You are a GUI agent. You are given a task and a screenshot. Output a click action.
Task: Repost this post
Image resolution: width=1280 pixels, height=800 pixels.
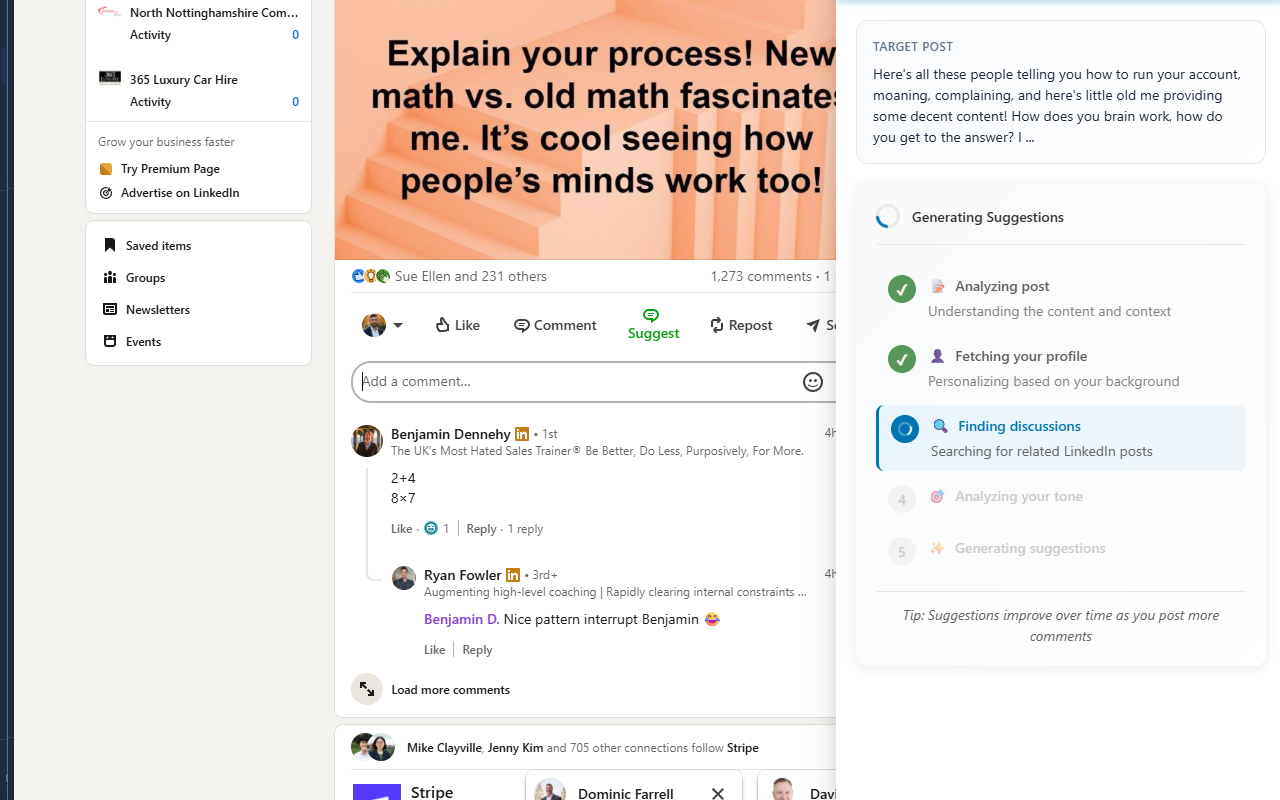click(x=741, y=325)
